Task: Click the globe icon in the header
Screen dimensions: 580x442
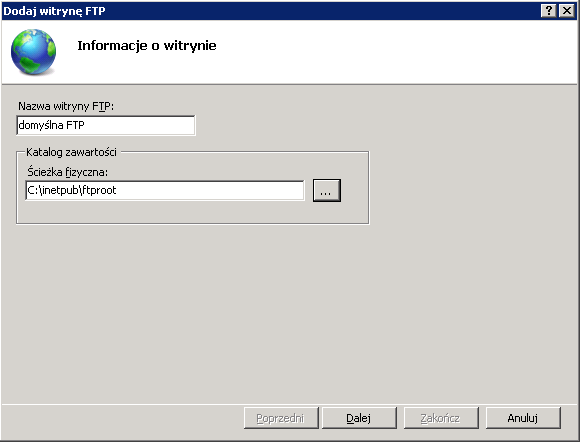Action: (x=33, y=52)
